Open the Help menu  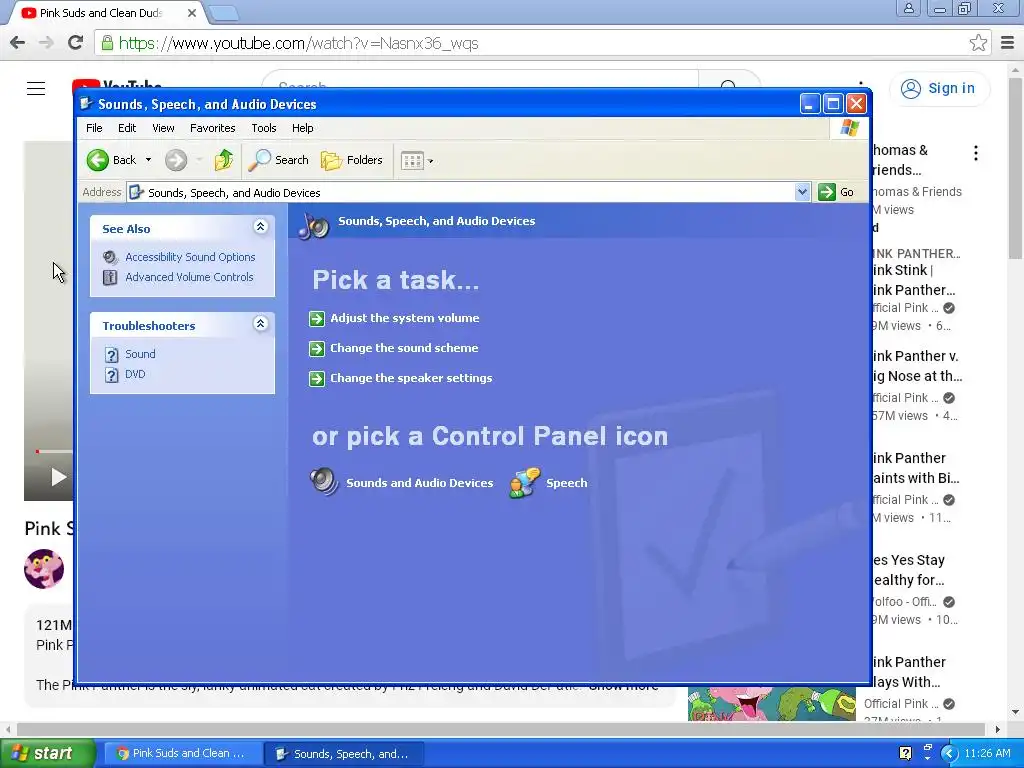(302, 128)
